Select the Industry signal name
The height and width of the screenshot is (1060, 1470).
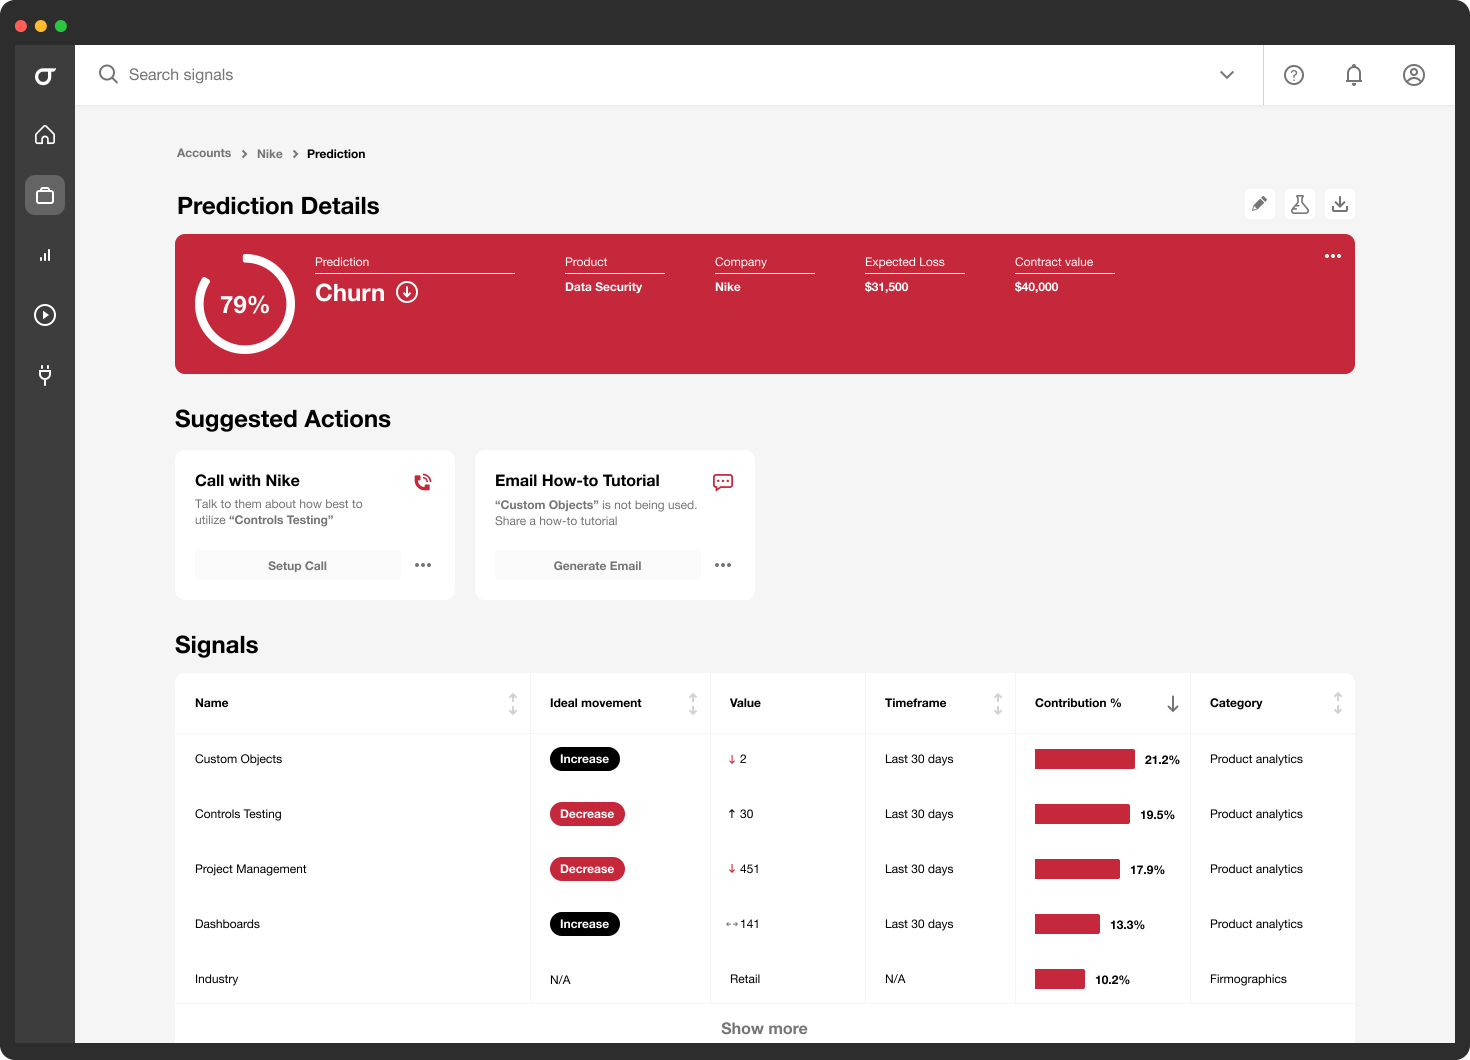(x=217, y=979)
